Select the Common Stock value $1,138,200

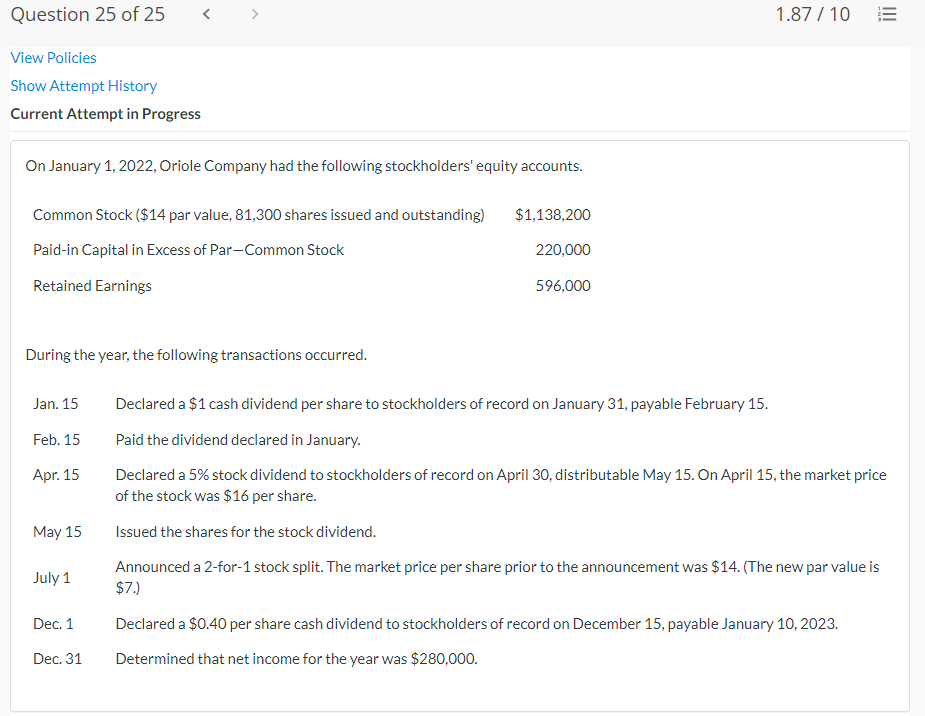pos(553,214)
